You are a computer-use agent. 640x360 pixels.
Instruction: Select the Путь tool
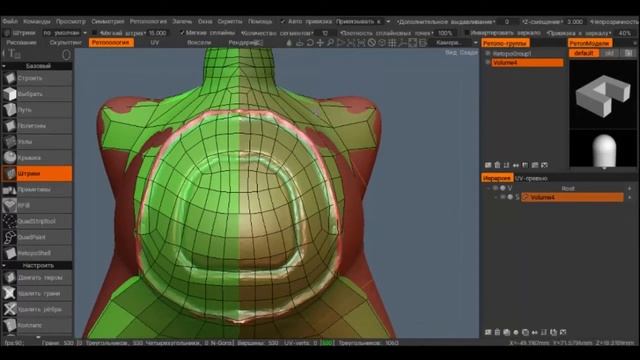[37, 110]
